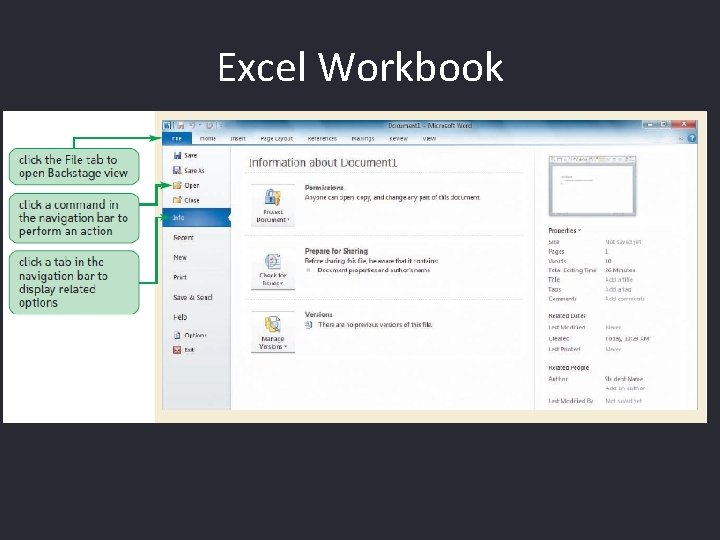Open the Undo history dropdown arrow
This screenshot has height=540, width=720.
tap(200, 125)
